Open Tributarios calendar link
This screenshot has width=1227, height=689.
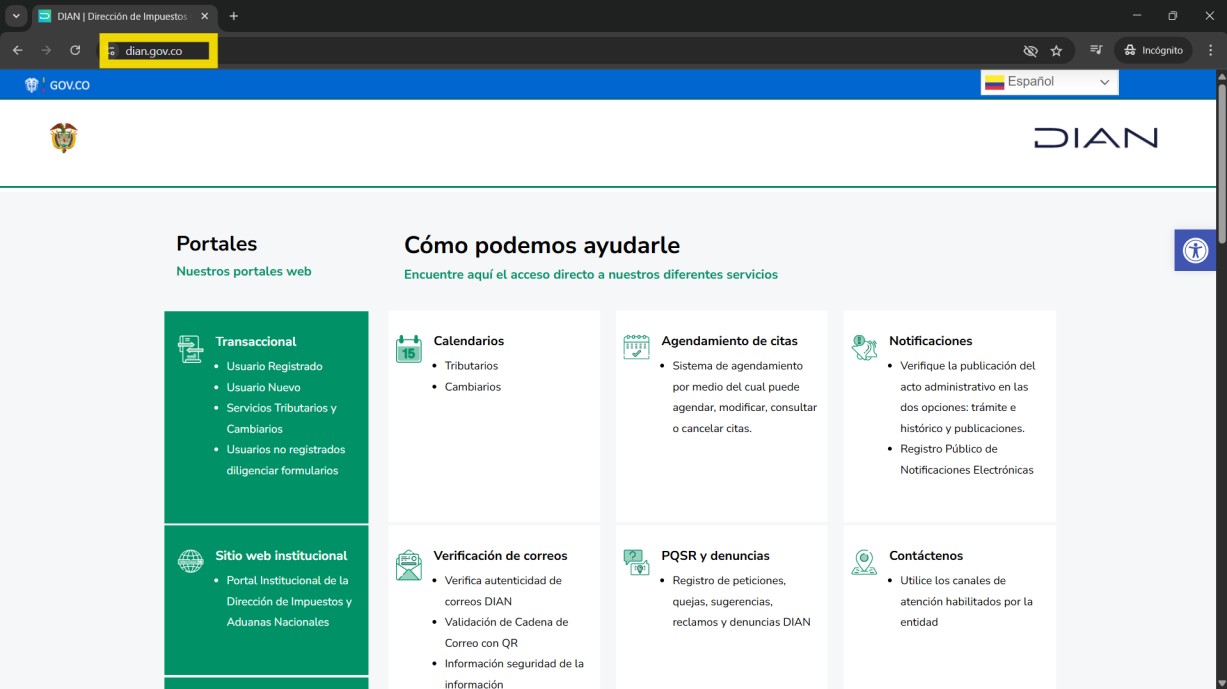(x=471, y=366)
